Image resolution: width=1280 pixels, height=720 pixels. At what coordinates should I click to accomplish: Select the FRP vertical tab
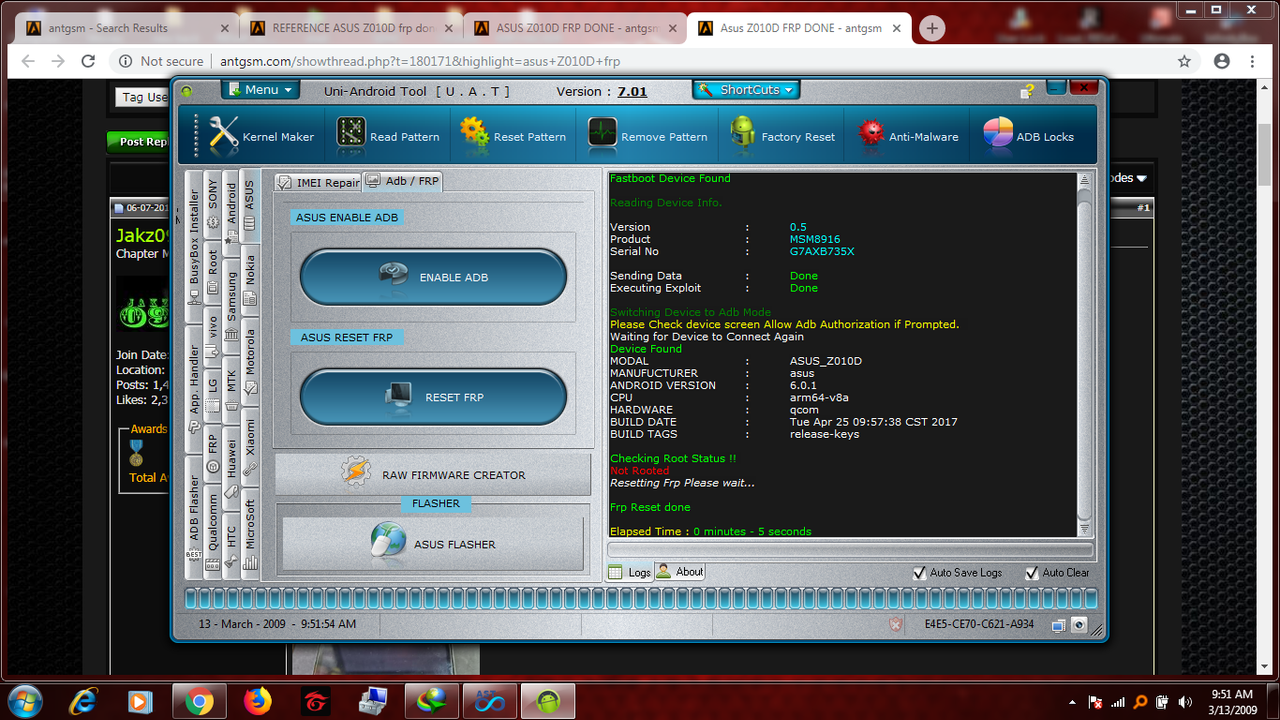click(x=212, y=452)
